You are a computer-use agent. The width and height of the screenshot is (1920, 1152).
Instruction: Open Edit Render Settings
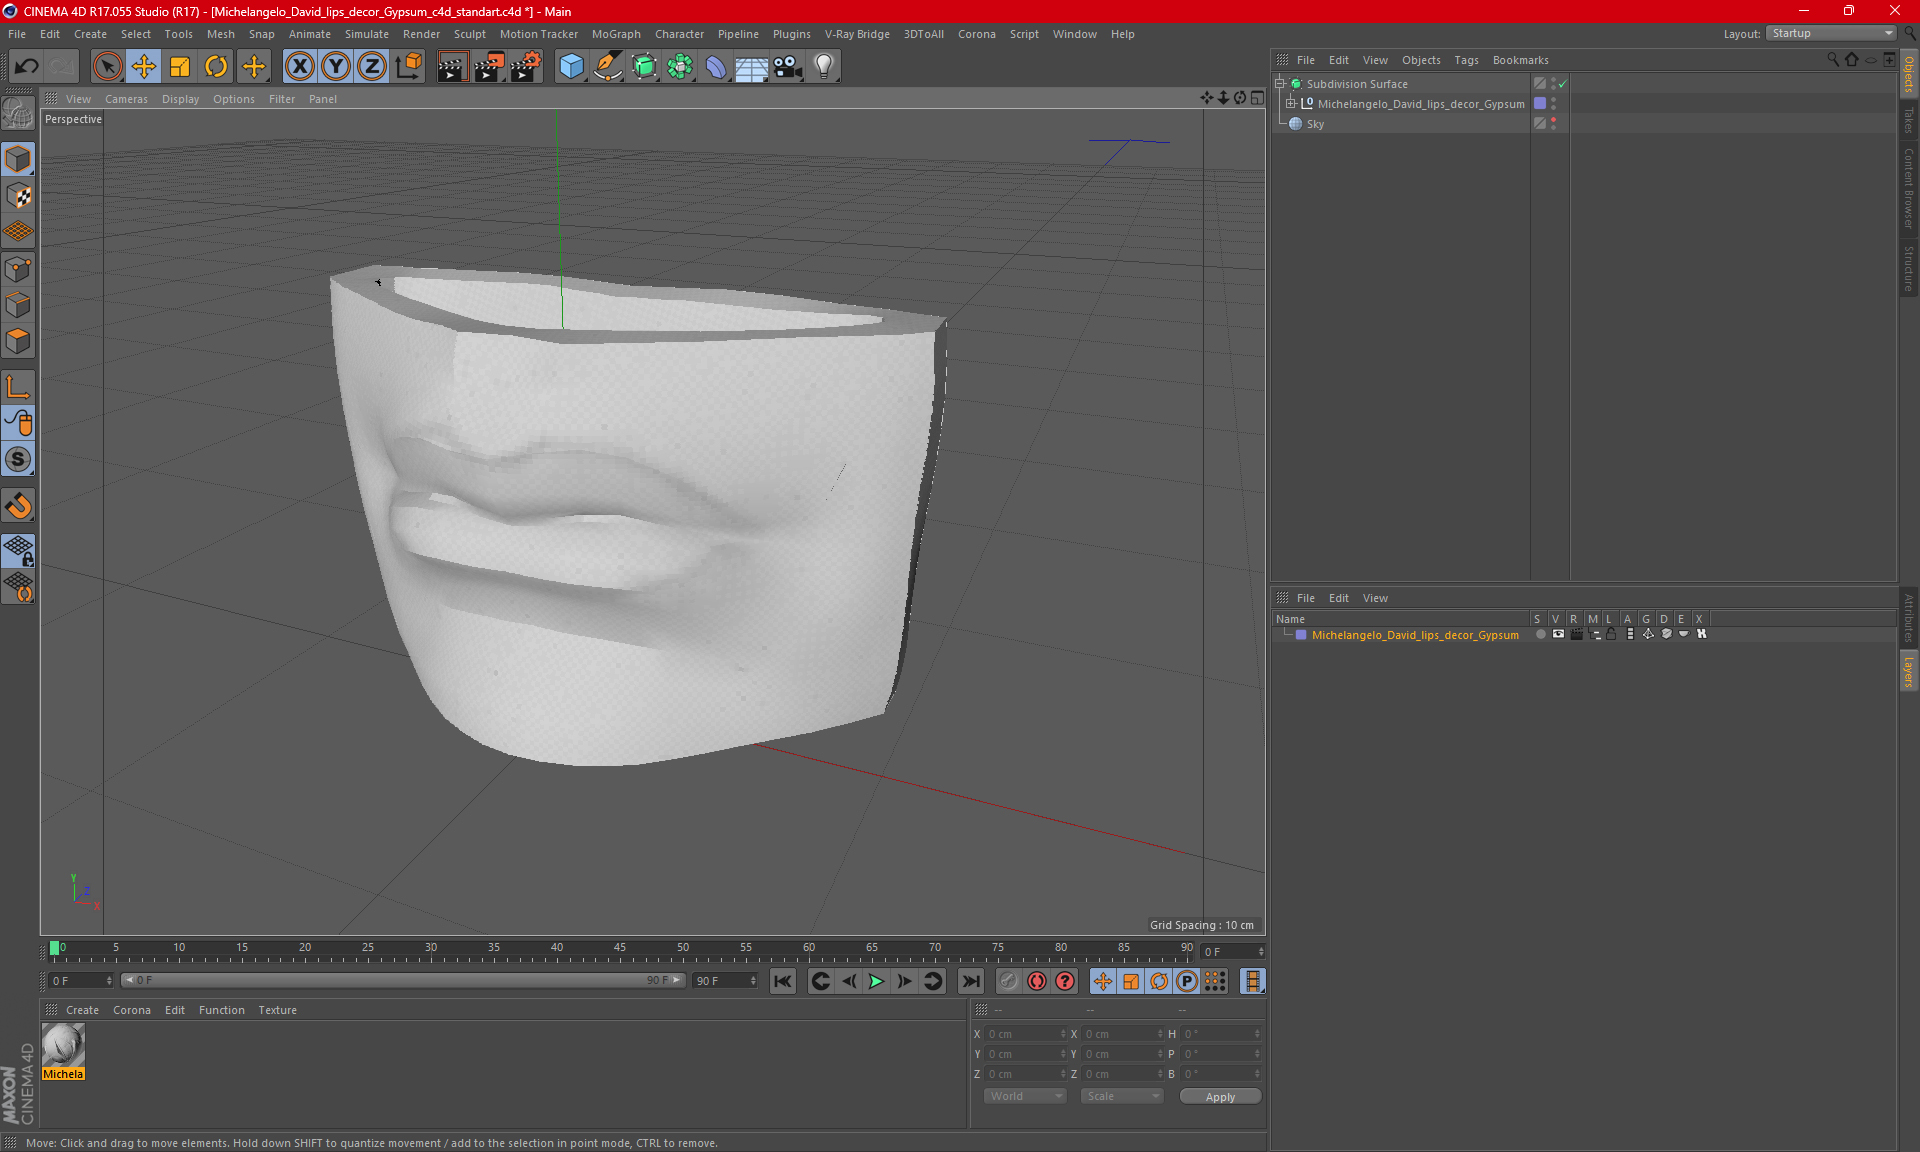[x=526, y=66]
